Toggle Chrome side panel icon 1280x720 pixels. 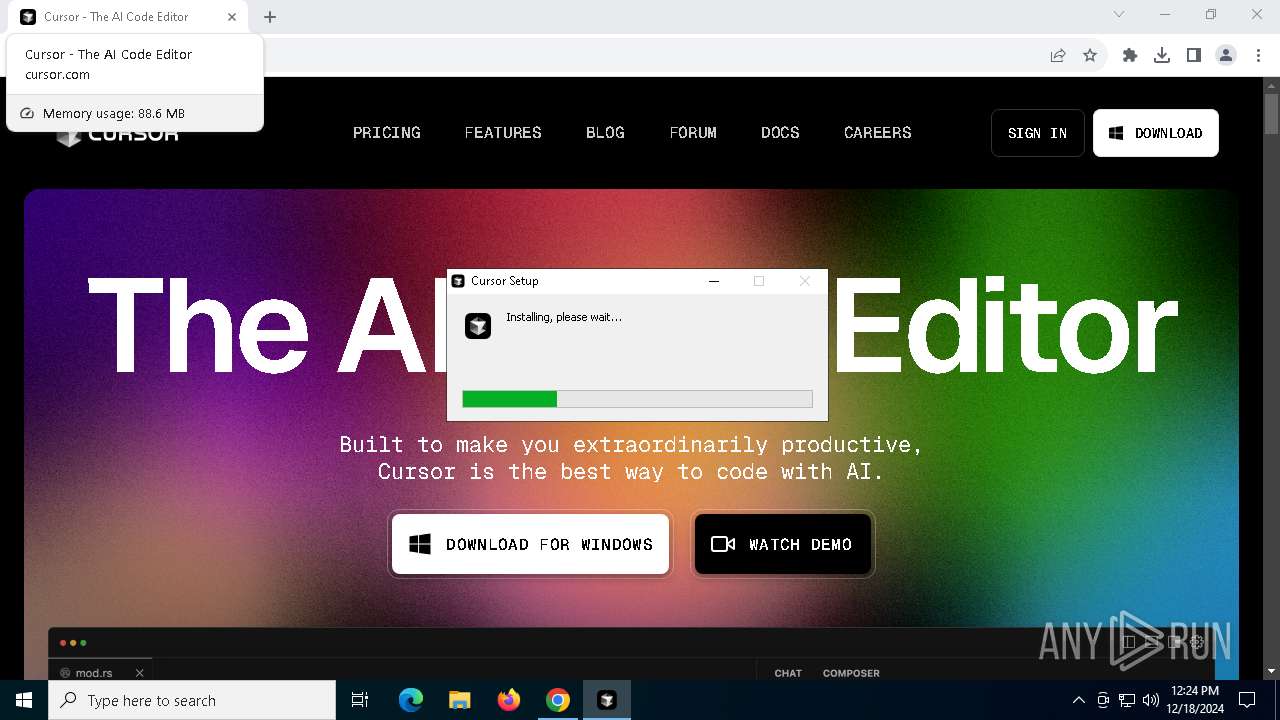click(1194, 55)
